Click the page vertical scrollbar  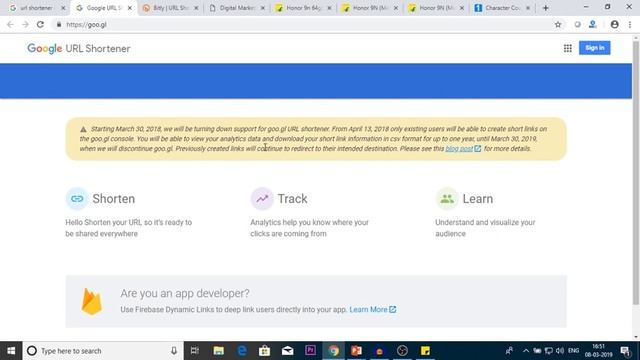636,172
